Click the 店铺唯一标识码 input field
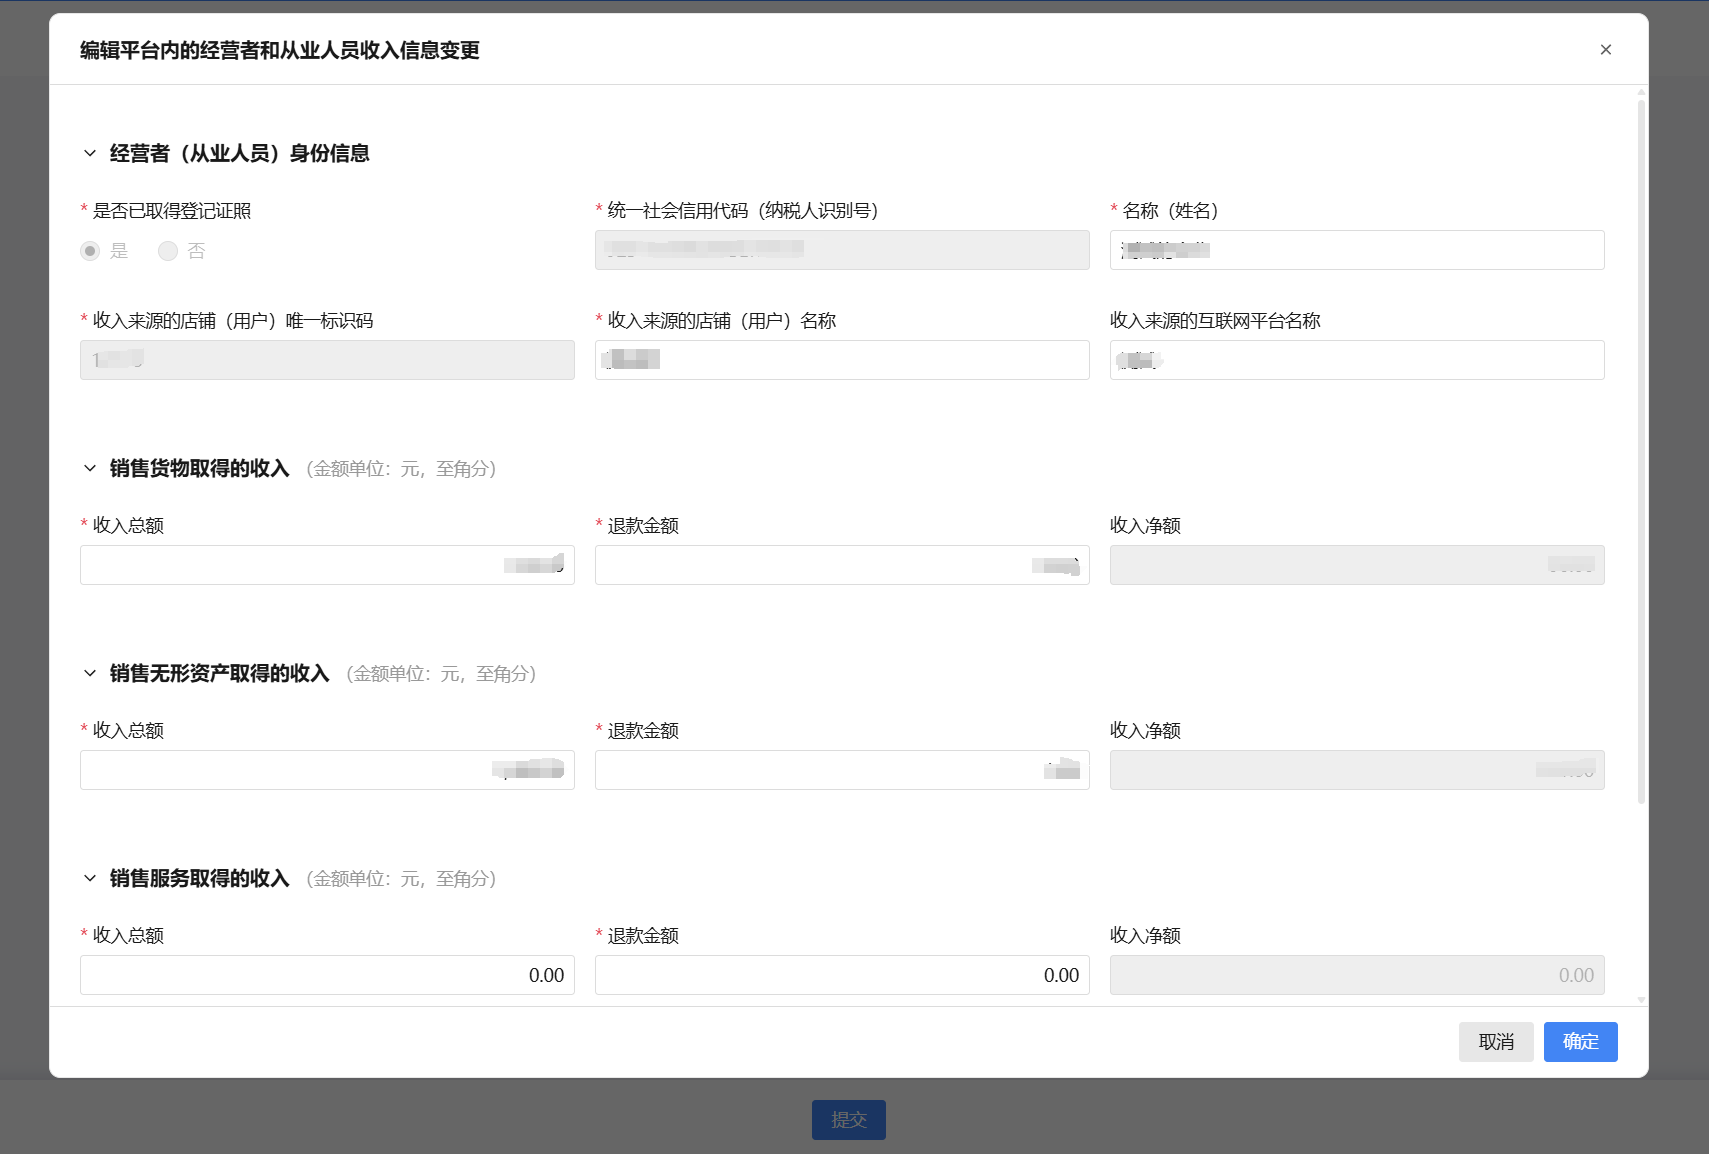Screen dimensions: 1709x1154 (x=327, y=360)
